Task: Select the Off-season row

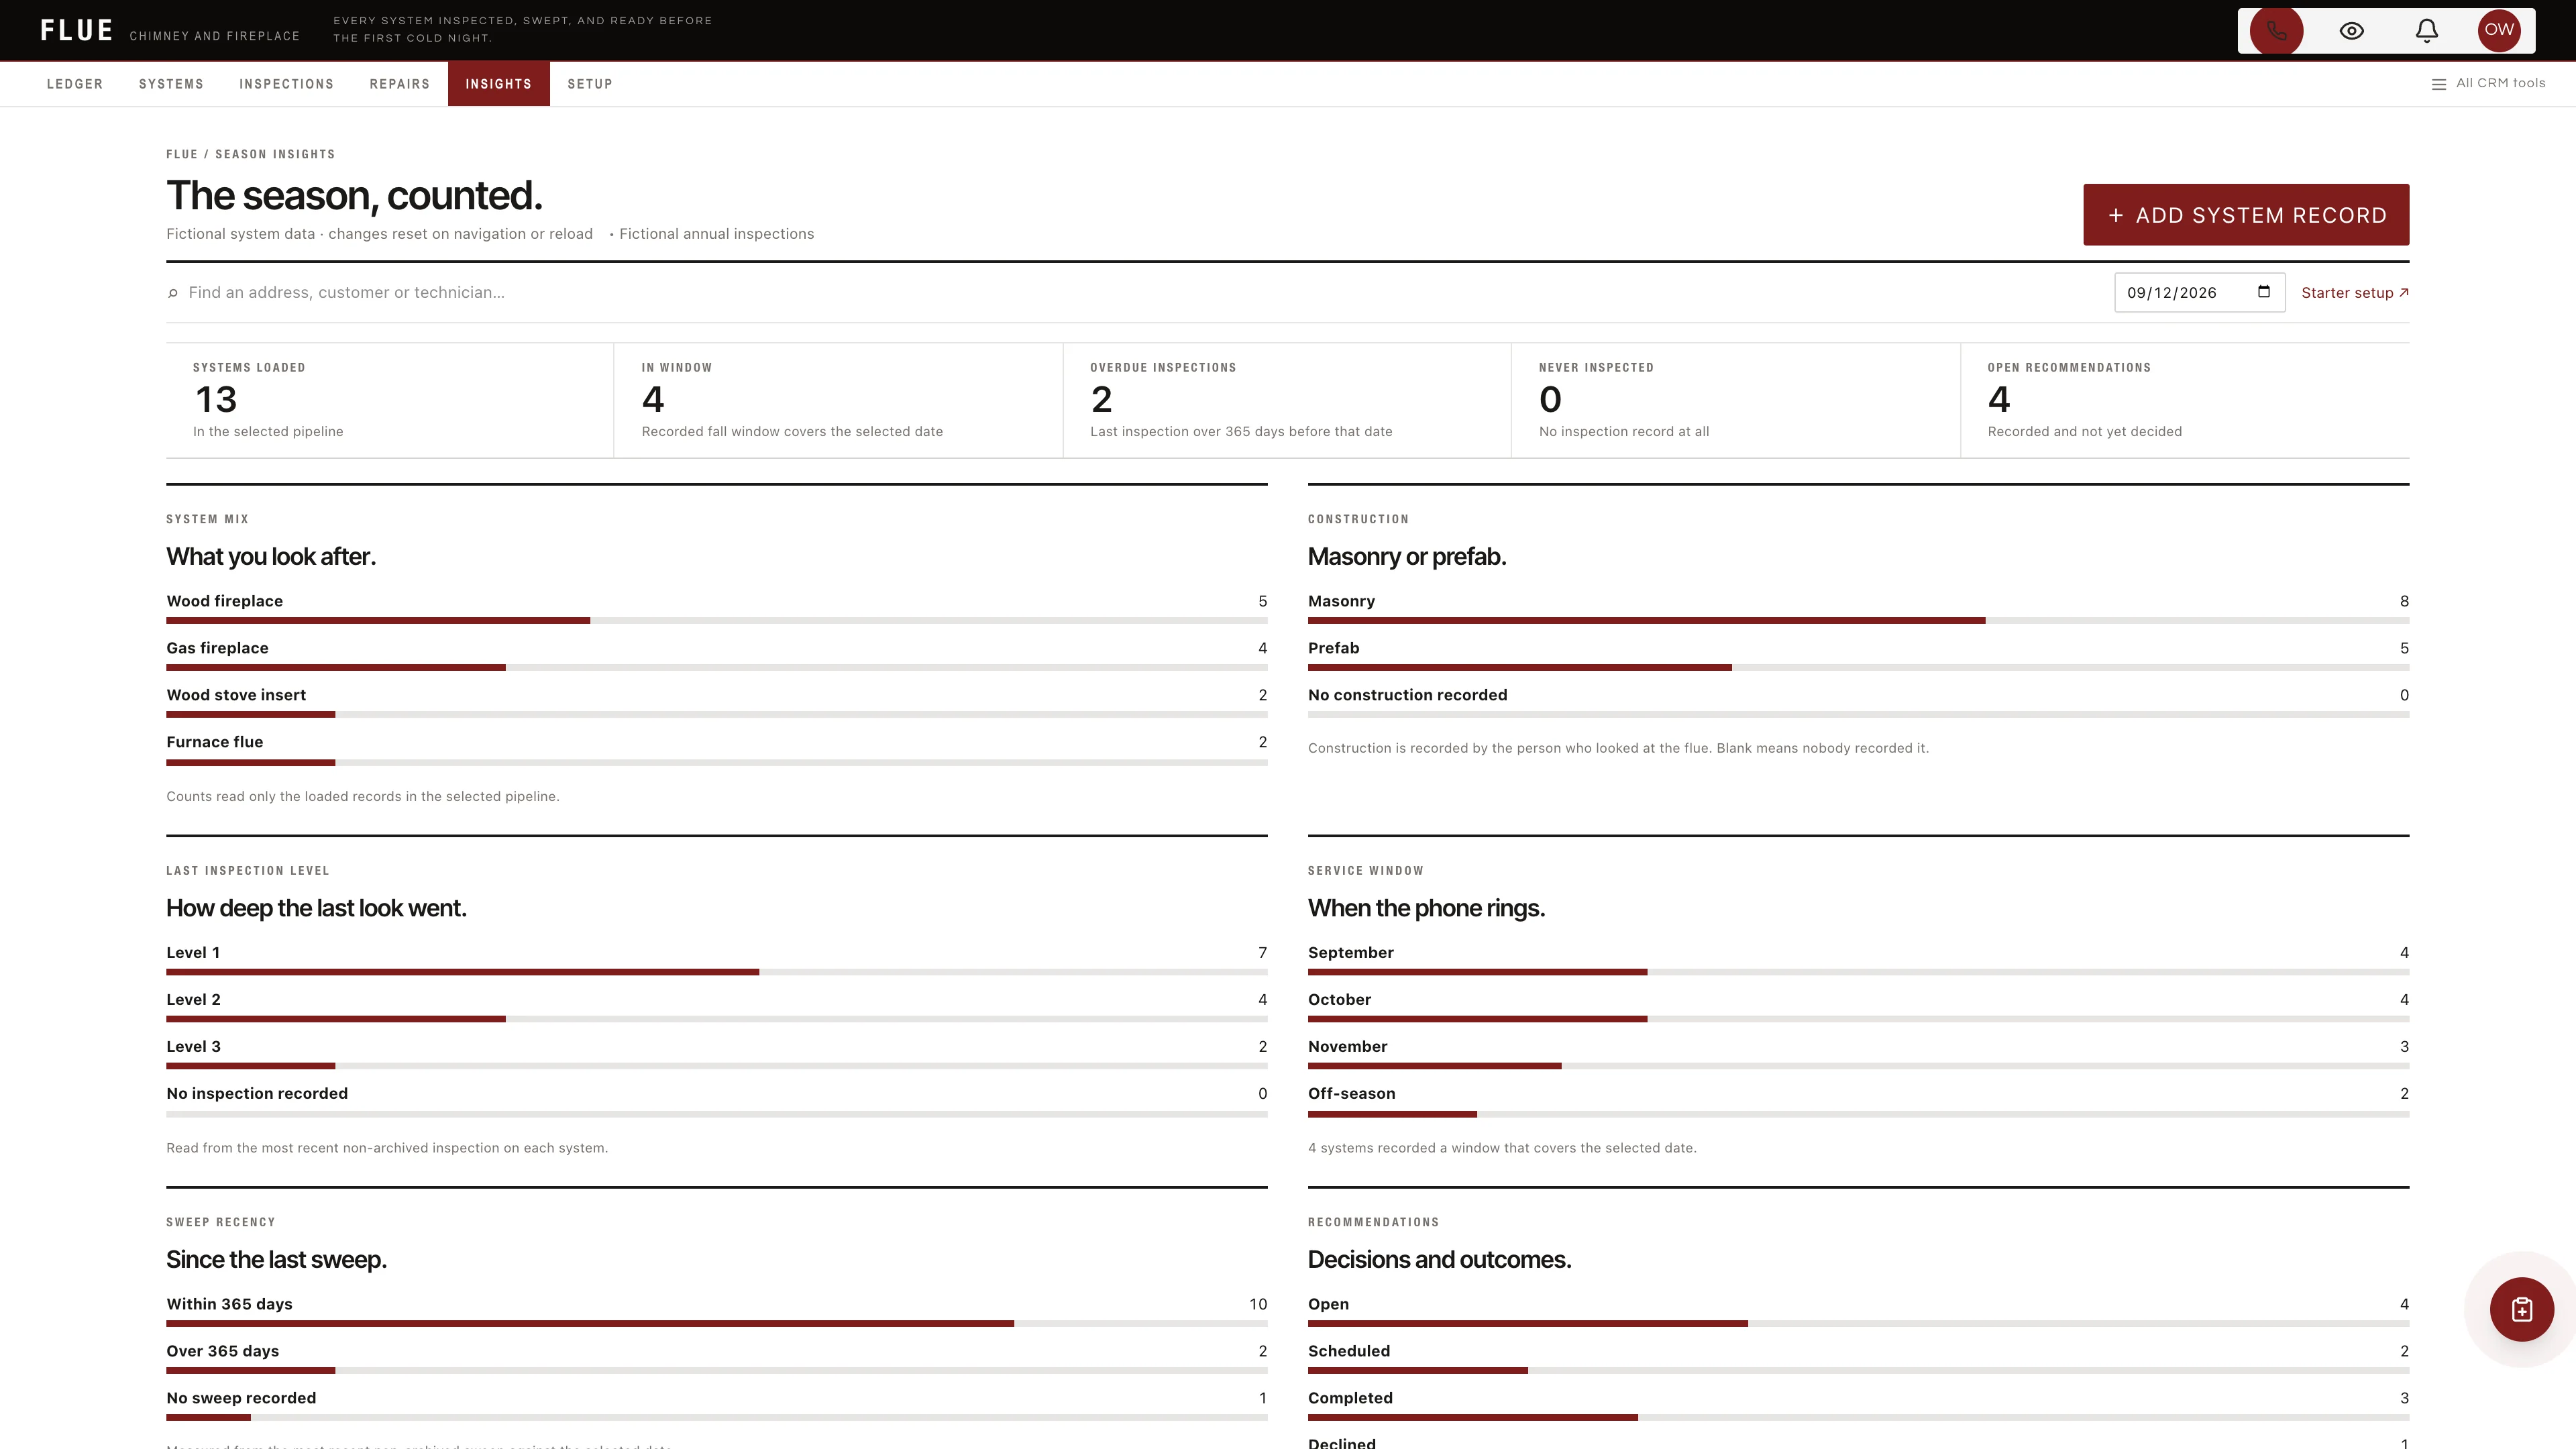Action: 1858,1102
